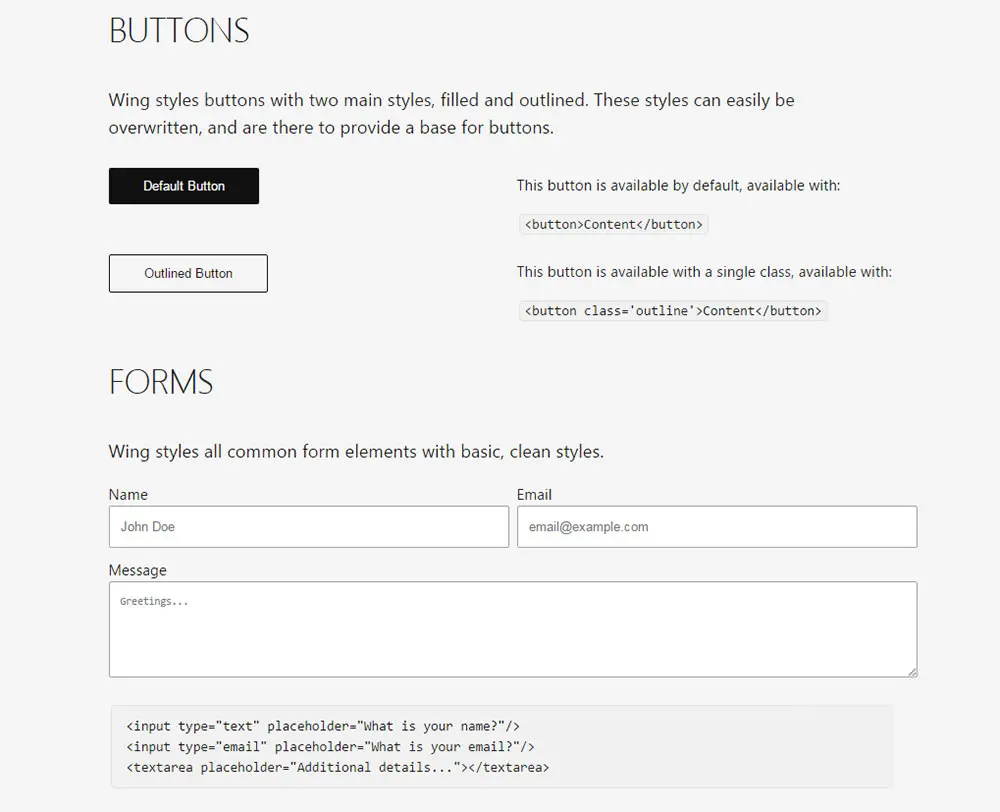Click the Email field label
The height and width of the screenshot is (812, 1000).
pyautogui.click(x=534, y=494)
